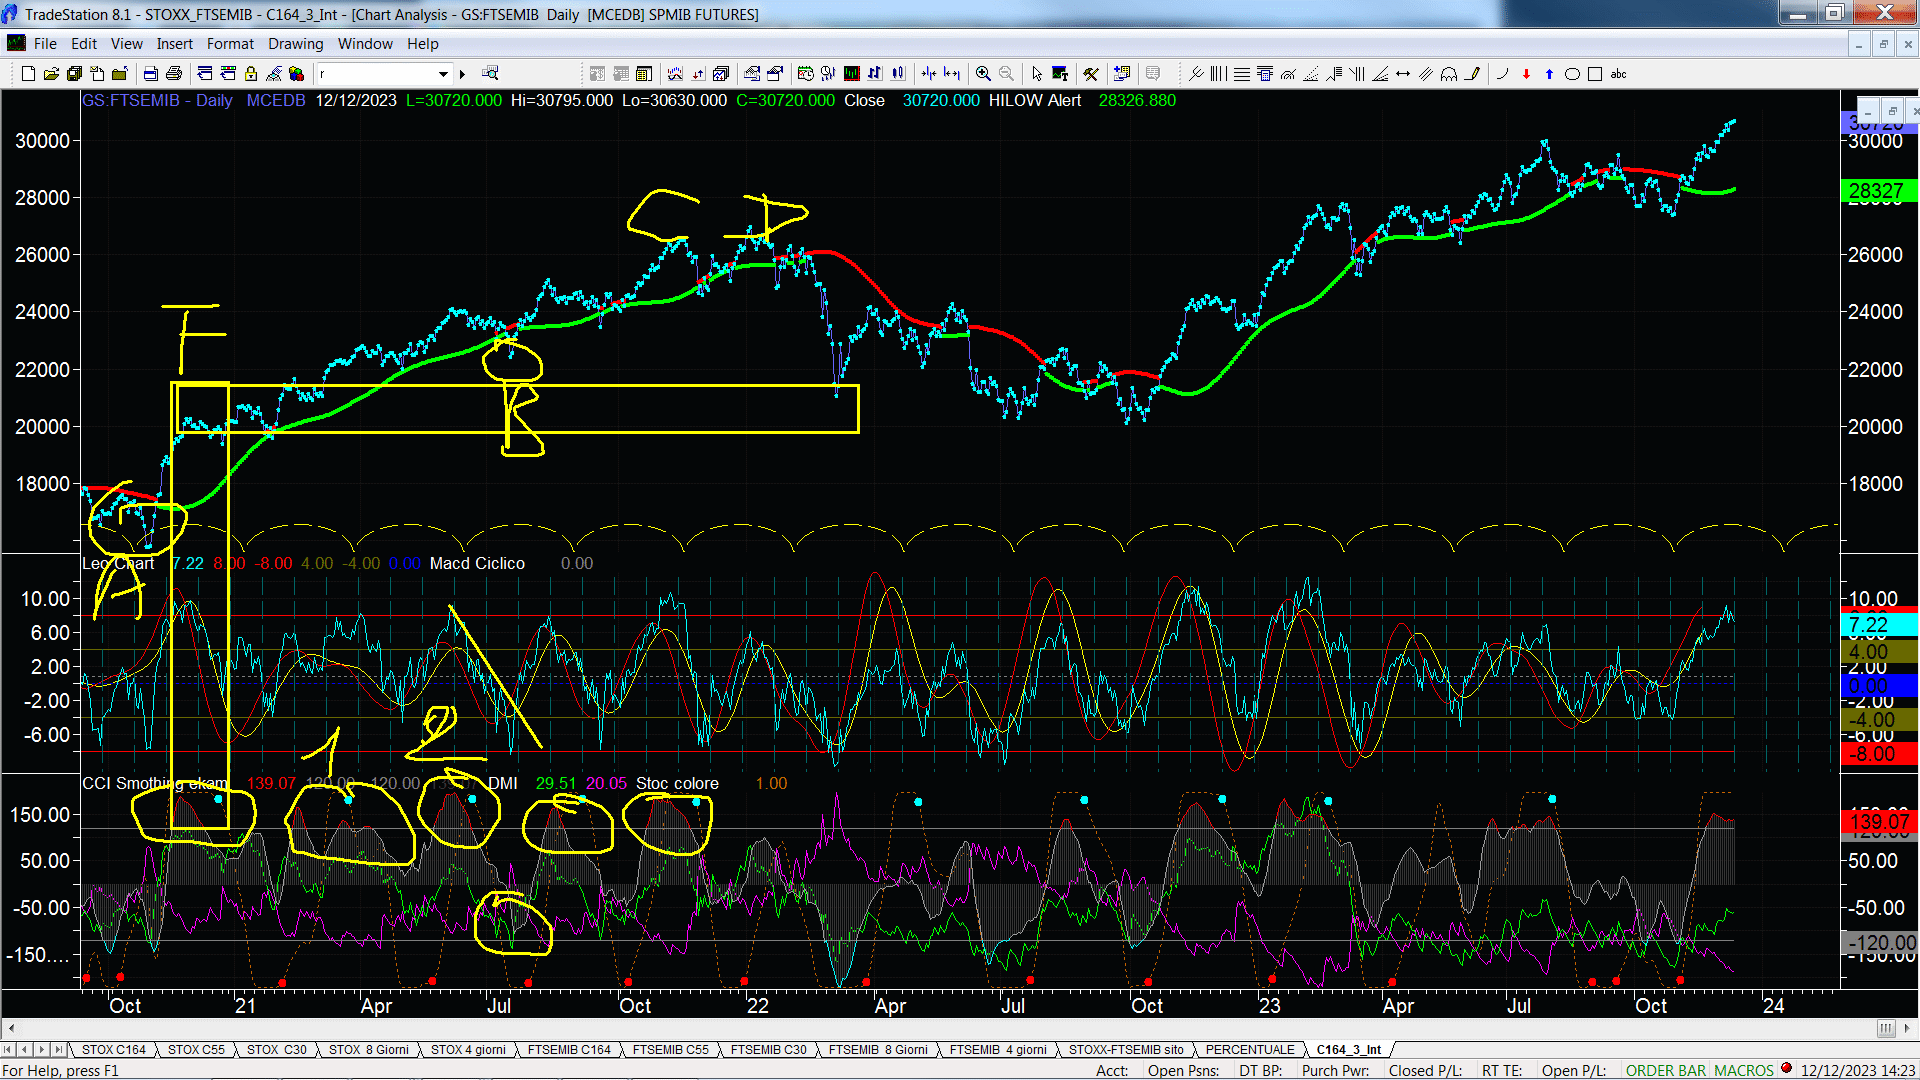
Task: Open the File menu
Action: [45, 44]
